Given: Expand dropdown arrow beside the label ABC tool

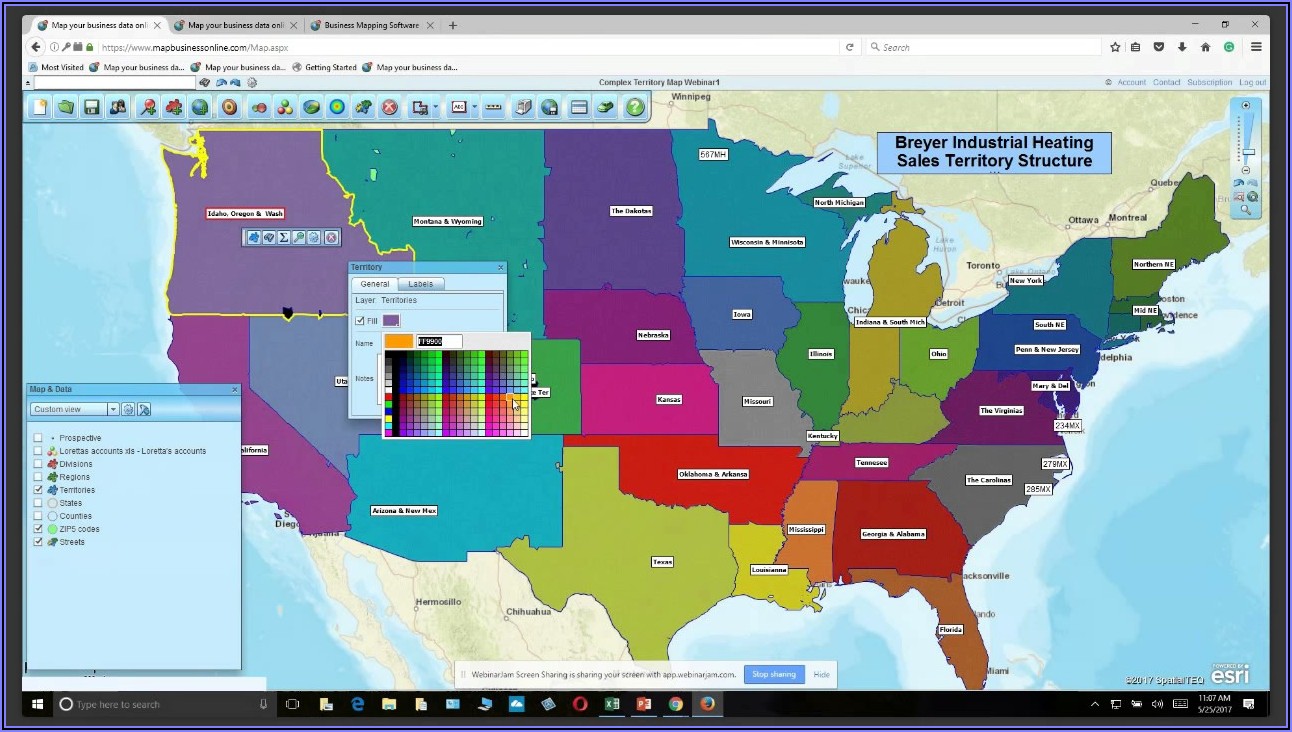Looking at the screenshot, I should (x=474, y=107).
